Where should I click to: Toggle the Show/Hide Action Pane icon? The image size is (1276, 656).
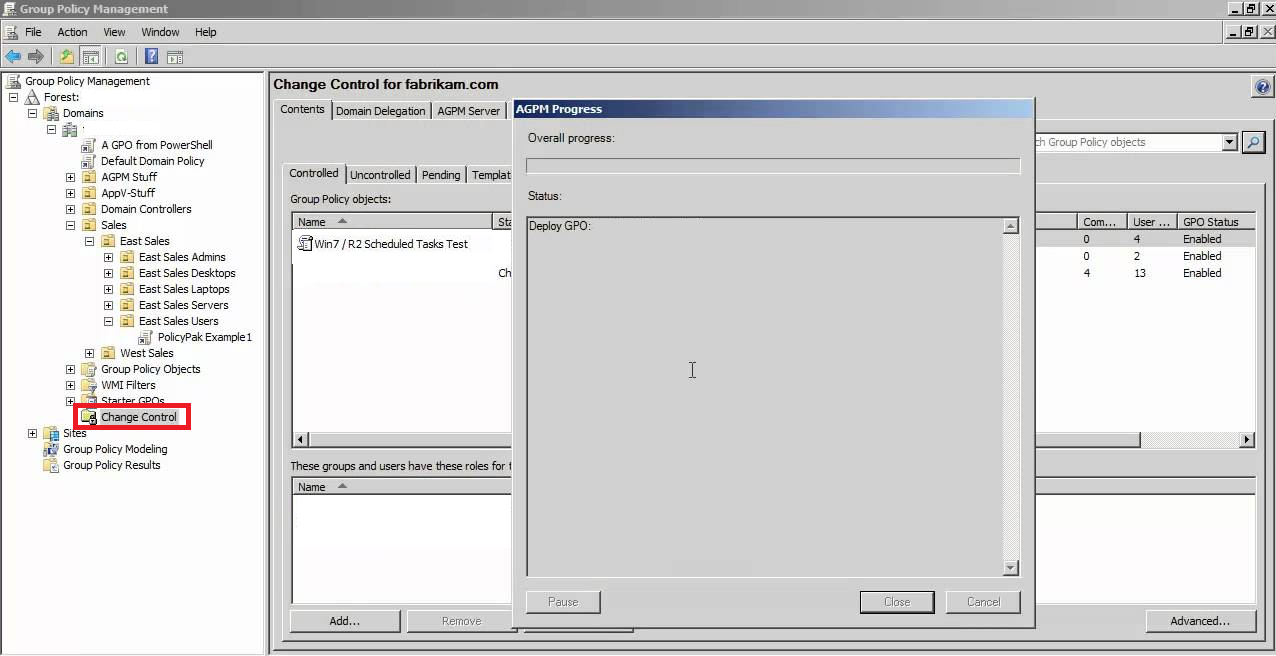pyautogui.click(x=175, y=57)
